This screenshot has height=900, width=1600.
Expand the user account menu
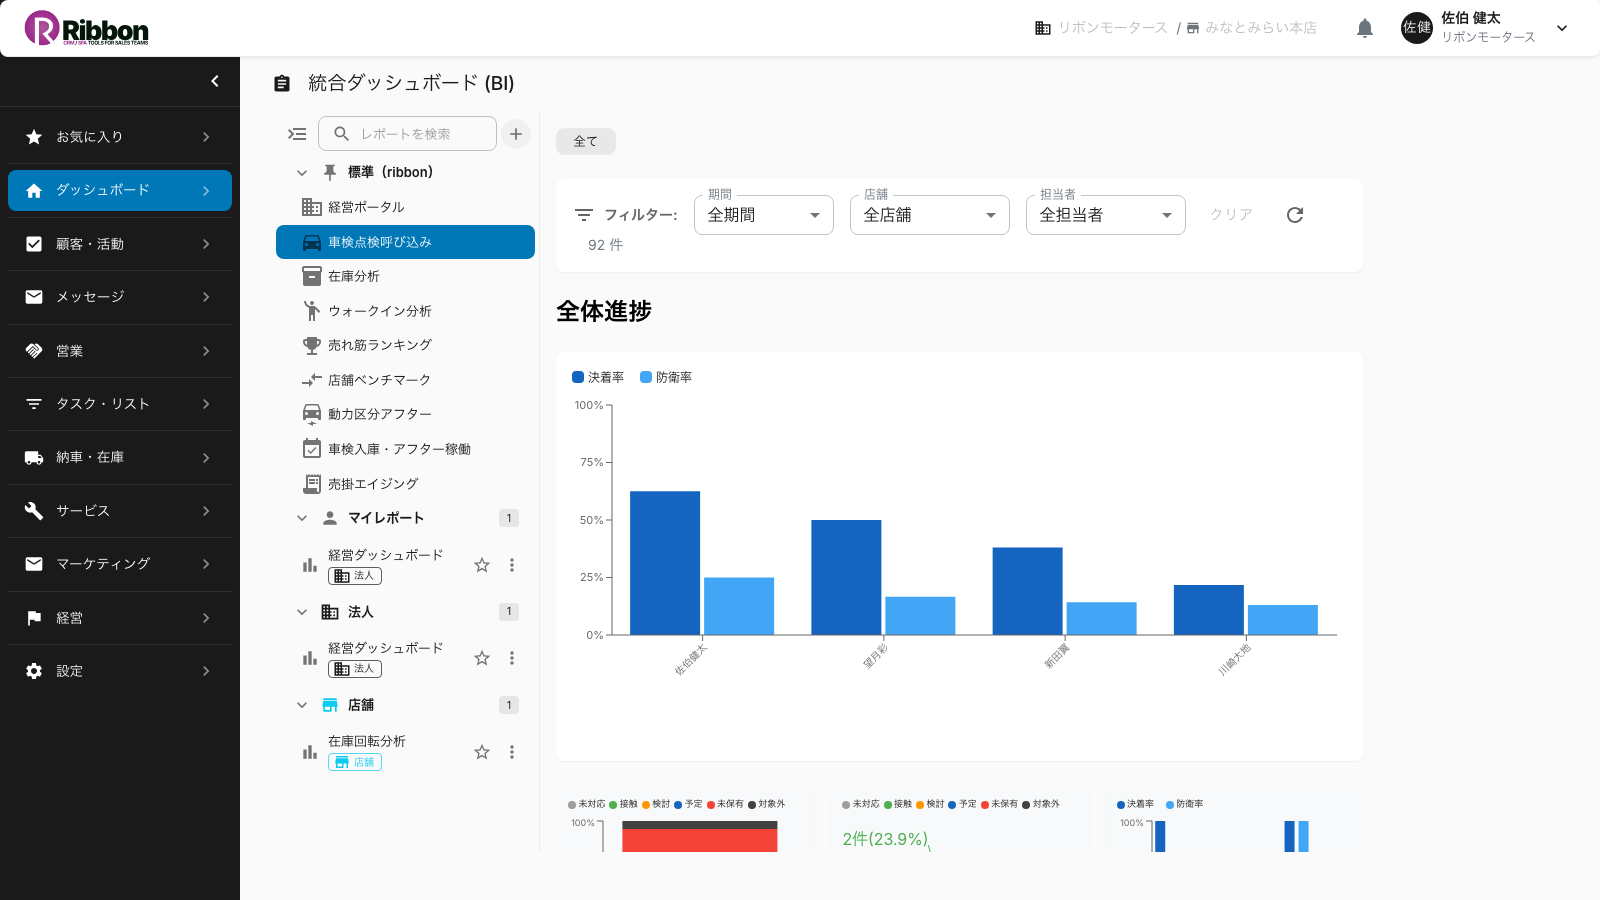(1562, 28)
